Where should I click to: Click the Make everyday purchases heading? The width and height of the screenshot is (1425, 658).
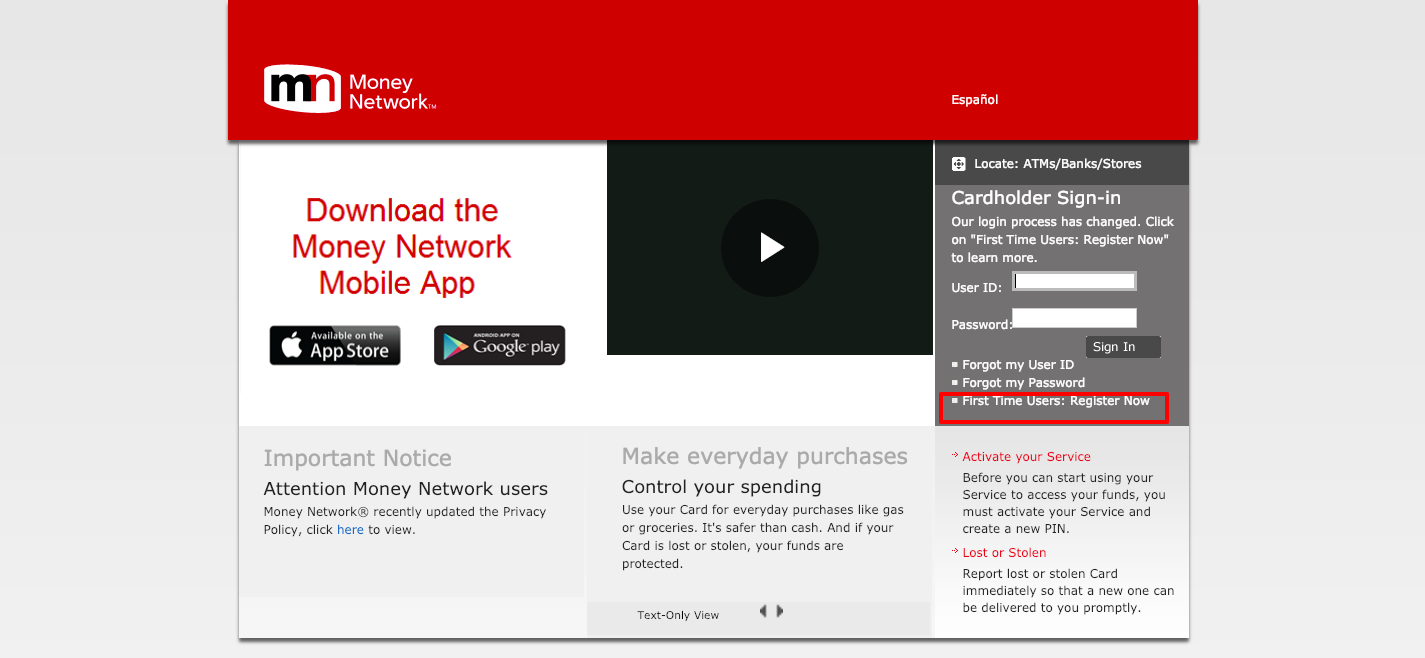tap(765, 457)
